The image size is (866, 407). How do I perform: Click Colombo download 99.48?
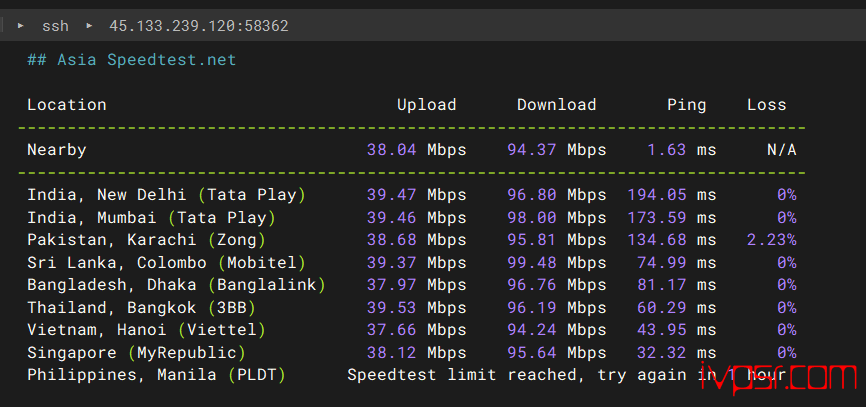pyautogui.click(x=532, y=263)
